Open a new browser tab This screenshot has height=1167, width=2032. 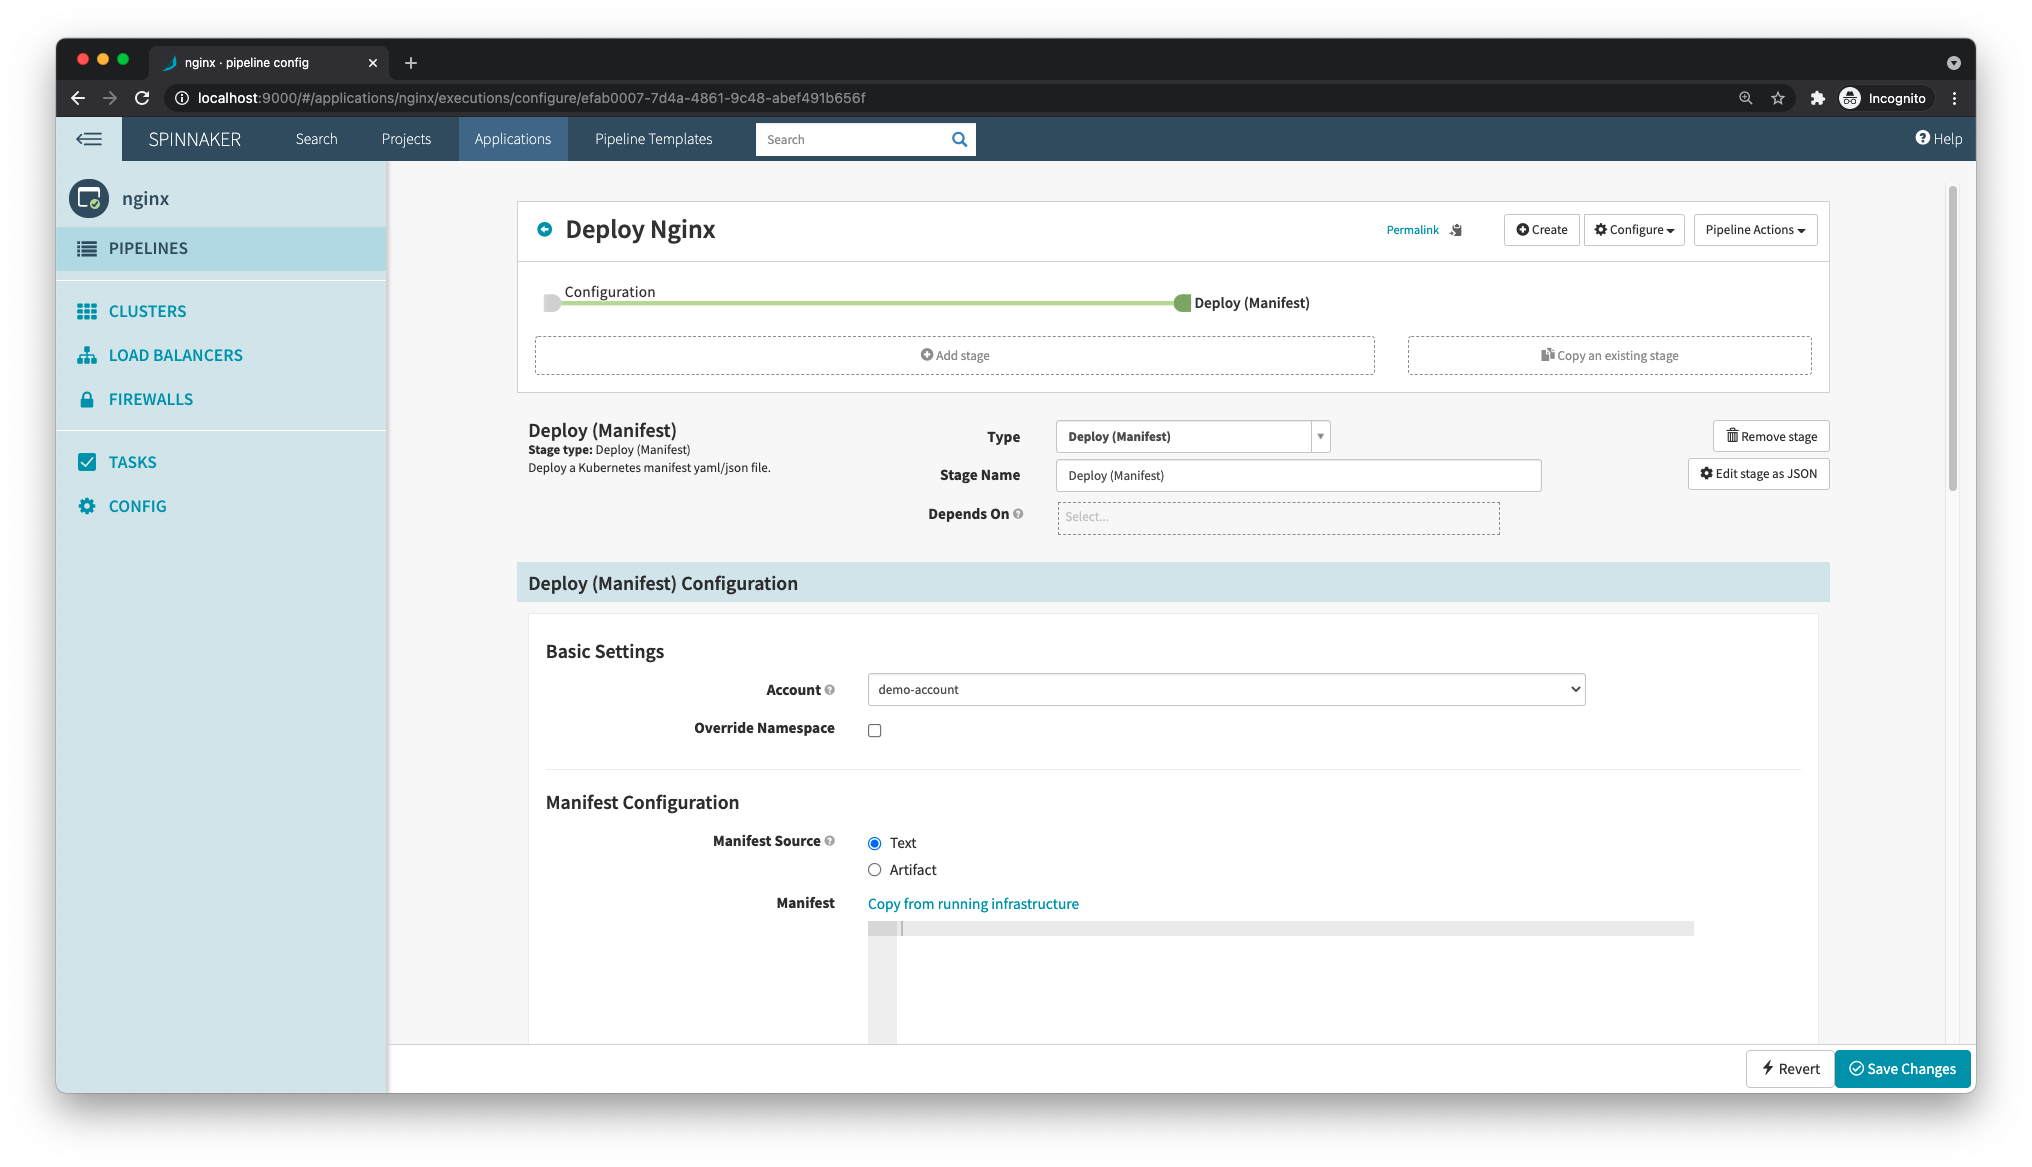[x=410, y=63]
